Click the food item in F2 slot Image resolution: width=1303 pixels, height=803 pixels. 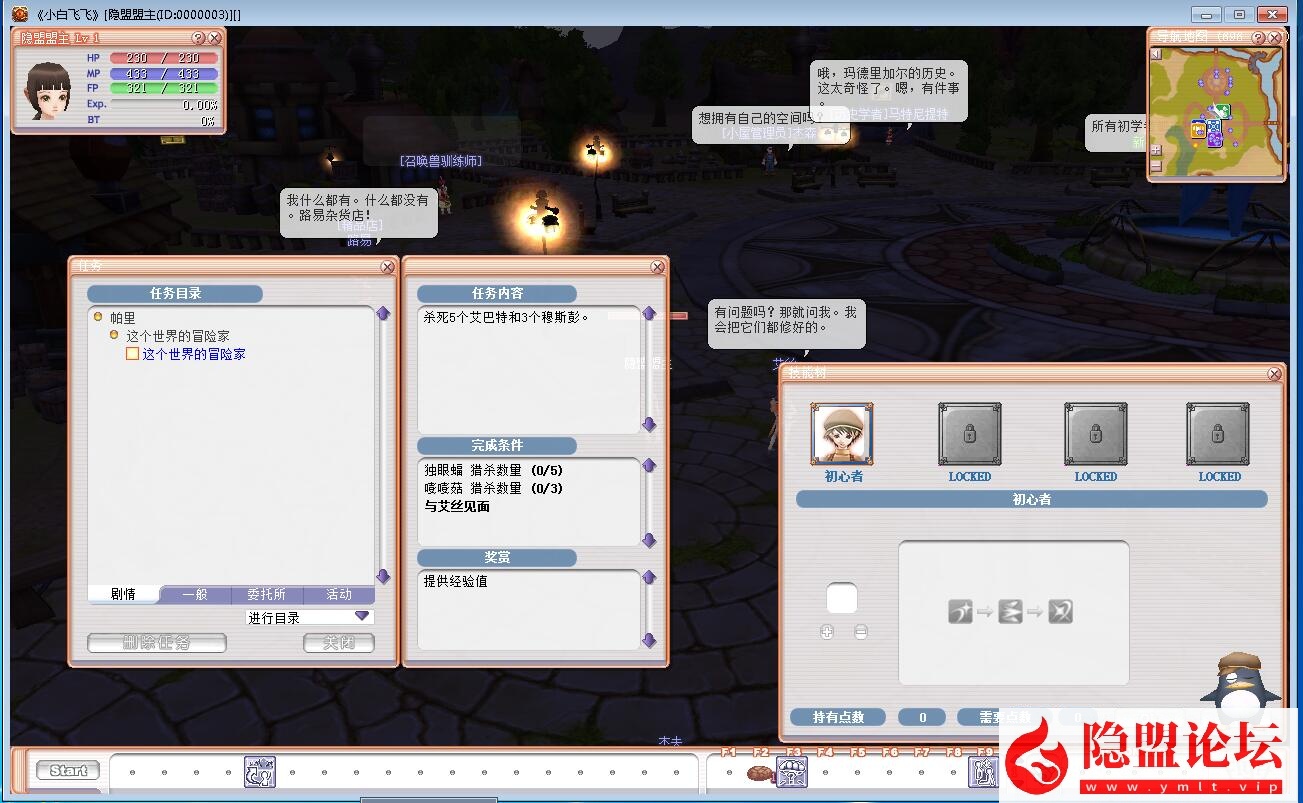click(760, 773)
